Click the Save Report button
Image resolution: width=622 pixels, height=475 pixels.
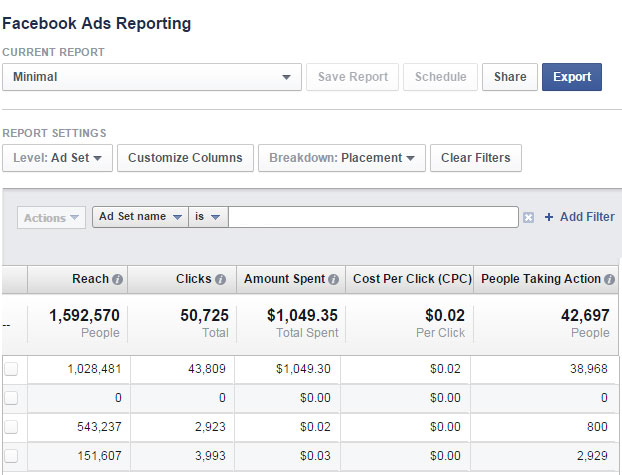point(352,77)
